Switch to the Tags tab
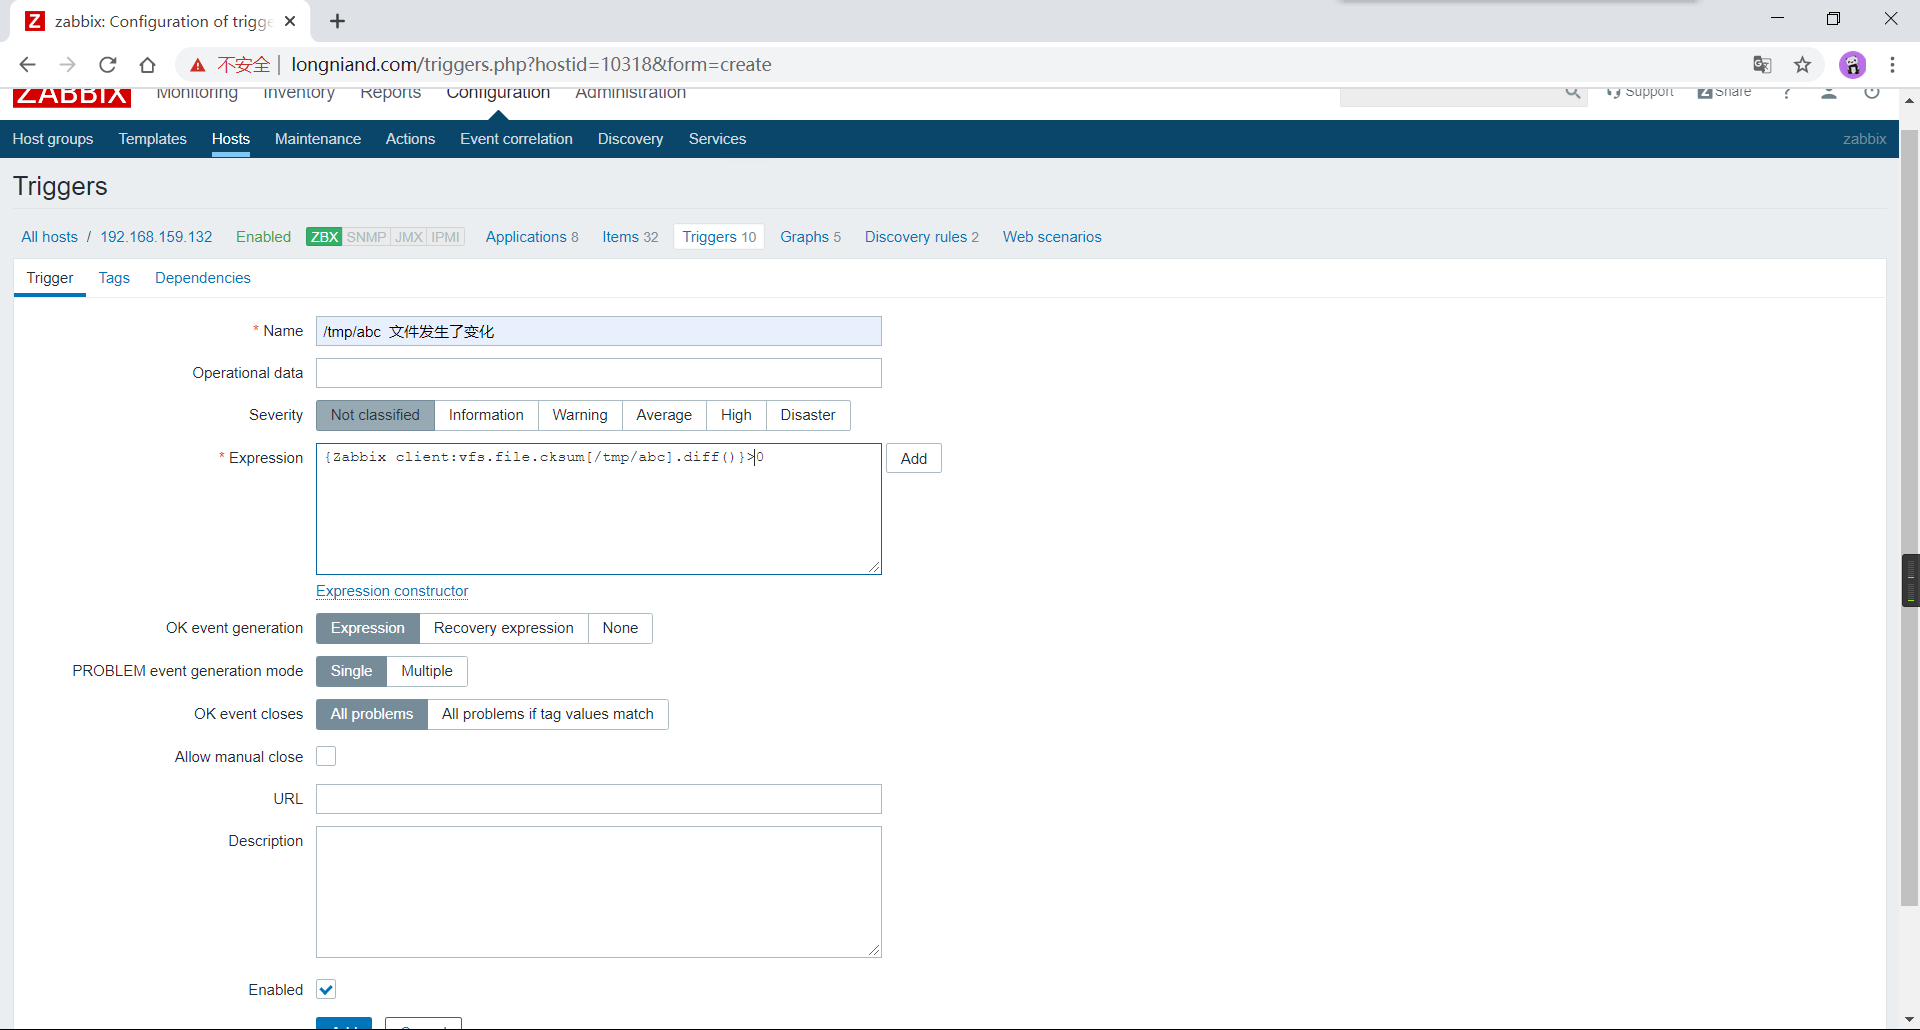Viewport: 1920px width, 1030px height. point(114,278)
